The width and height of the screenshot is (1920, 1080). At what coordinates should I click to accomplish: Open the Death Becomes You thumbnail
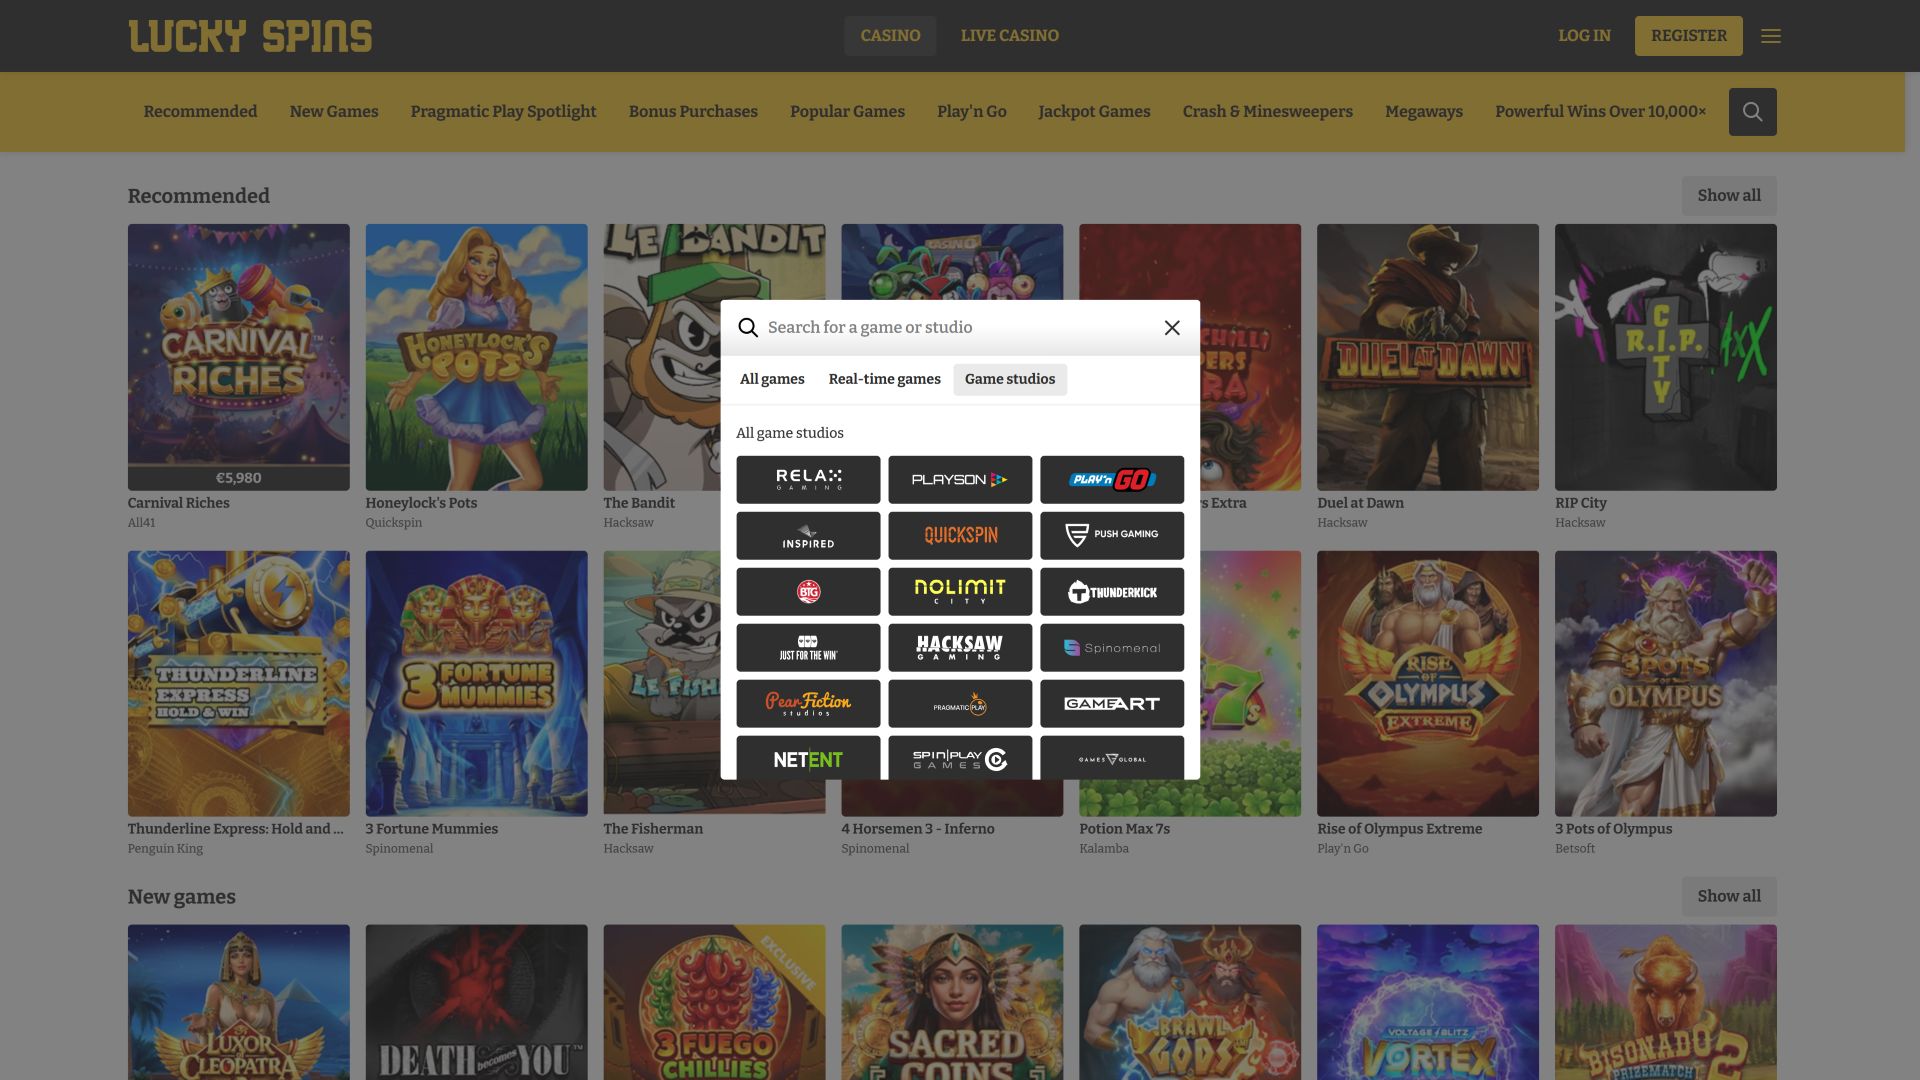pyautogui.click(x=476, y=1002)
